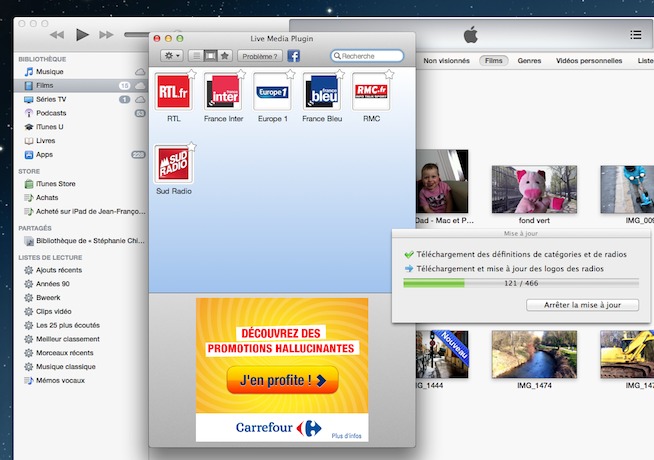Click the Facebook icon in the toolbar
Image resolution: width=654 pixels, height=460 pixels.
[294, 56]
